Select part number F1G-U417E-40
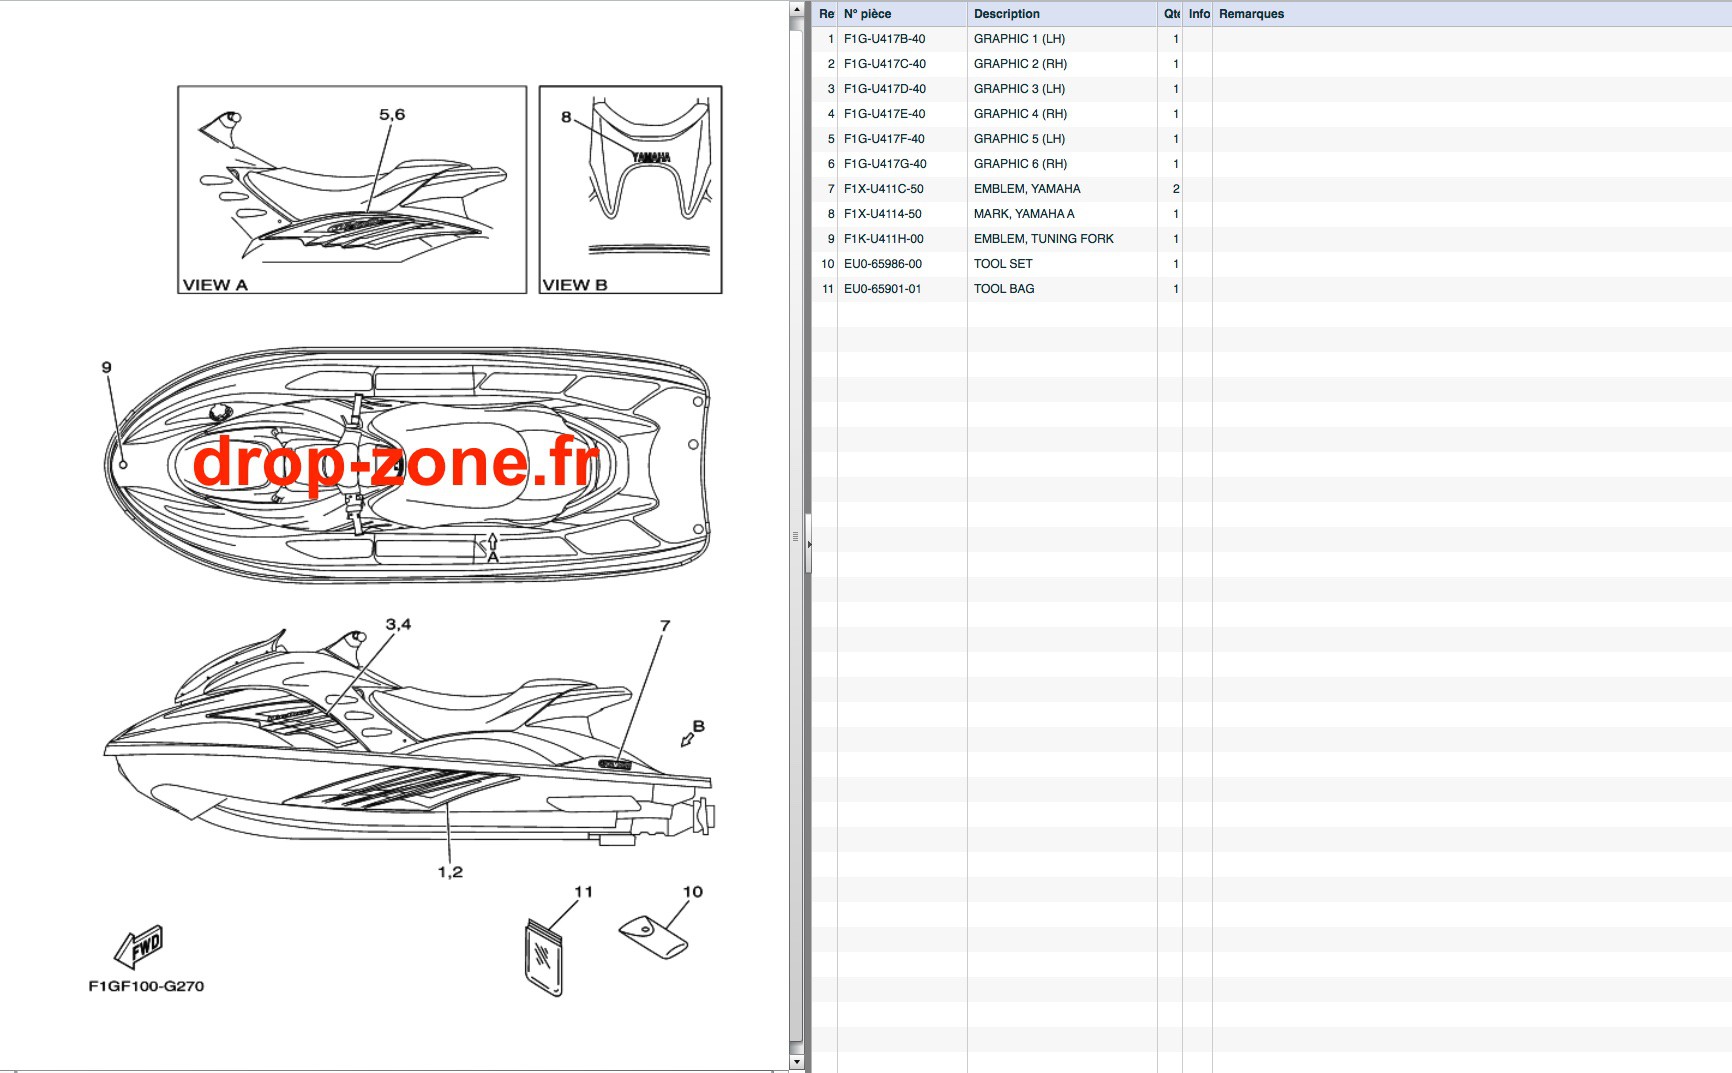1732x1073 pixels. [884, 114]
